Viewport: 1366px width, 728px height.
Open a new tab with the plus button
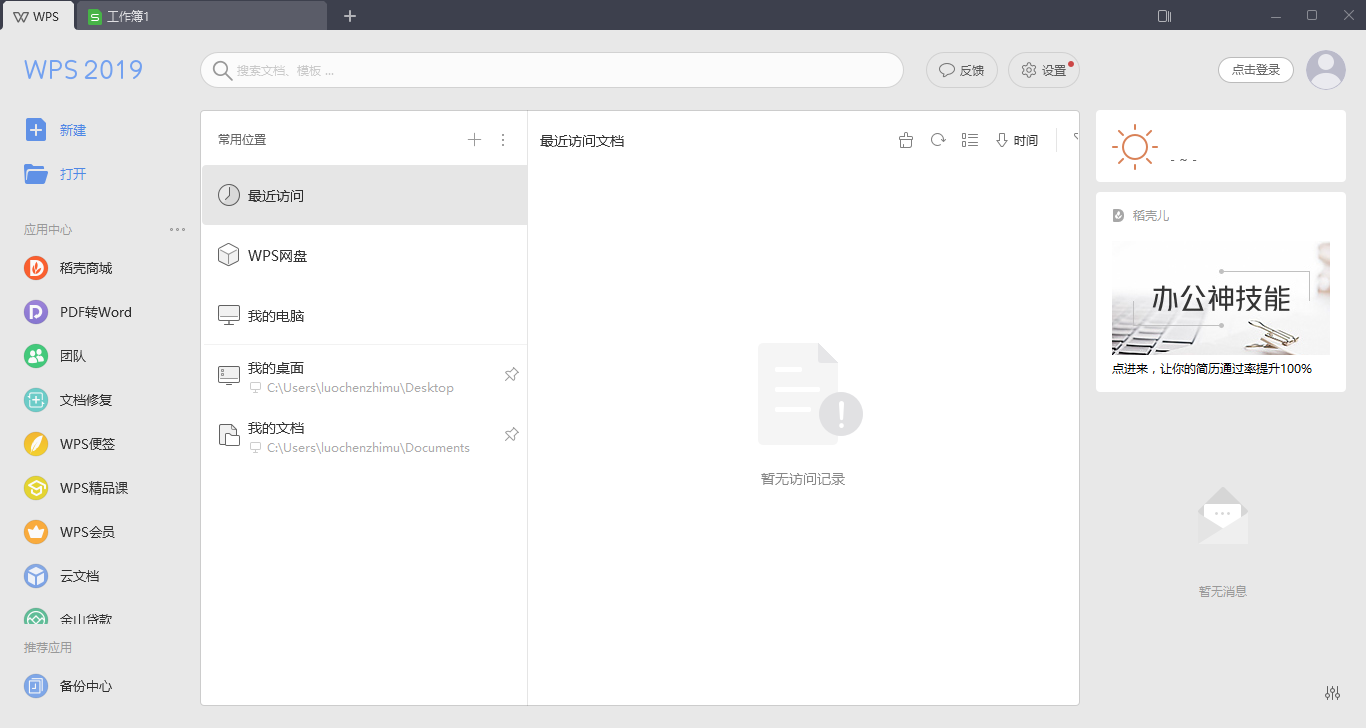click(x=350, y=16)
